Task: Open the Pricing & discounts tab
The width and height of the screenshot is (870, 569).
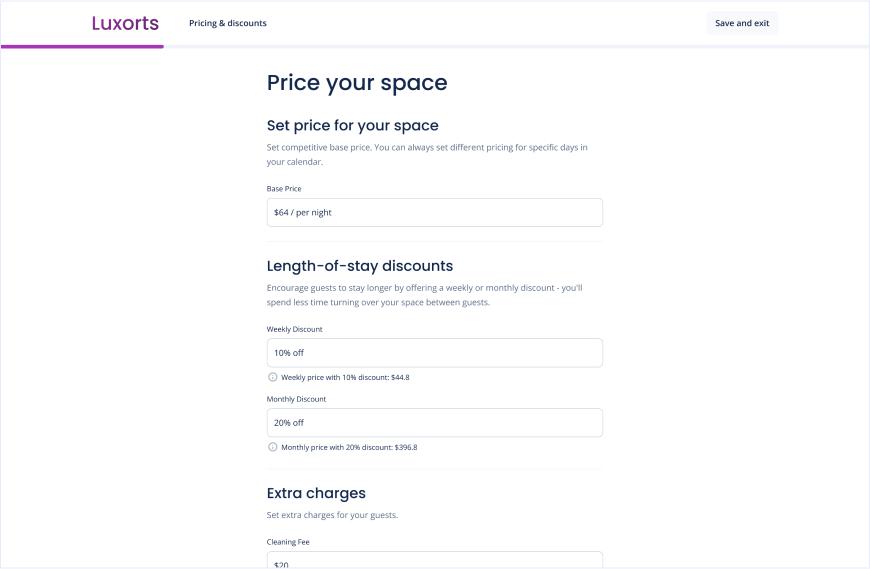Action: (x=227, y=23)
